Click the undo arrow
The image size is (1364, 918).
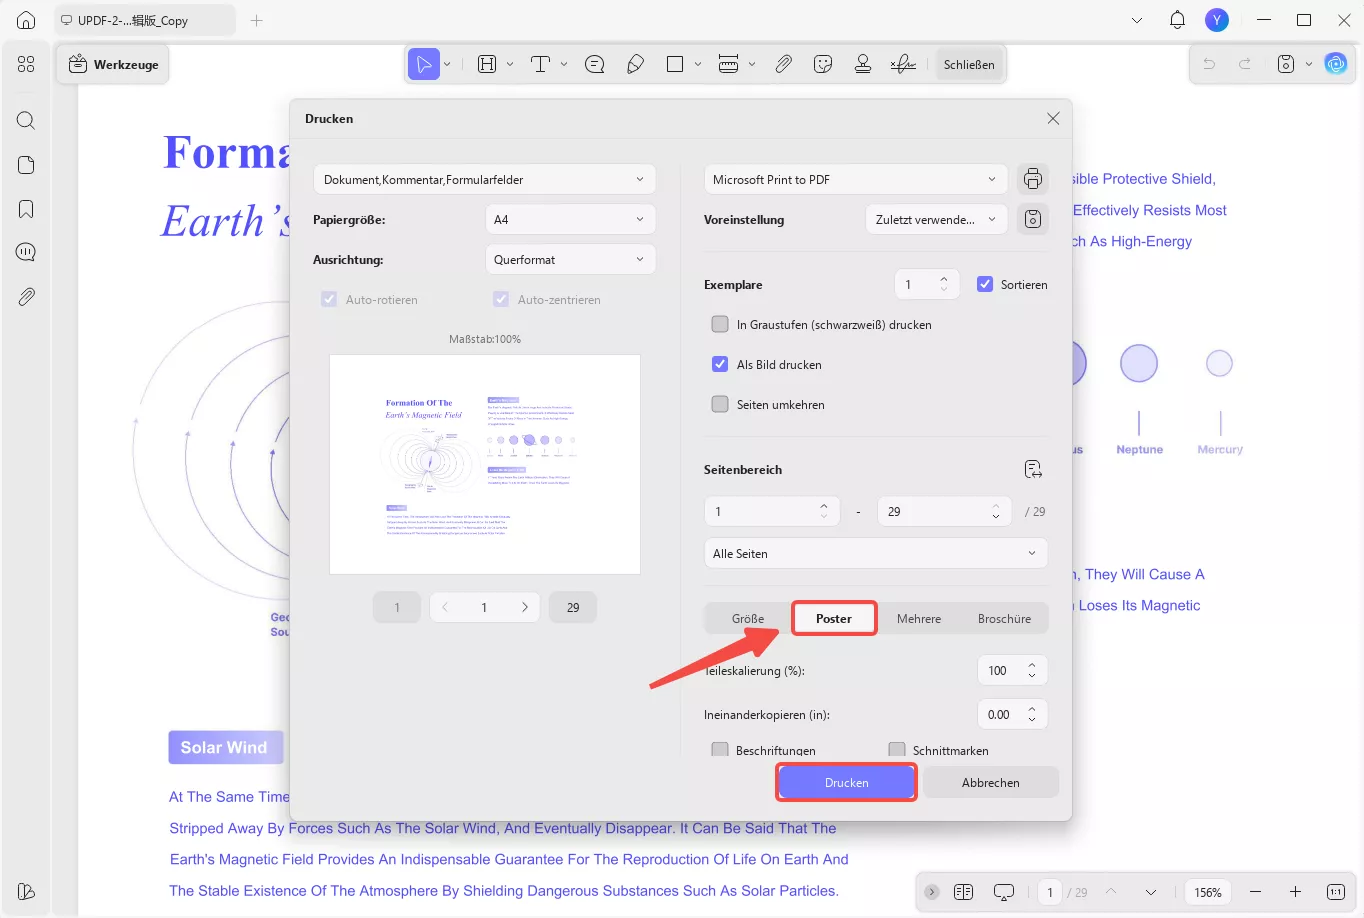(1209, 64)
